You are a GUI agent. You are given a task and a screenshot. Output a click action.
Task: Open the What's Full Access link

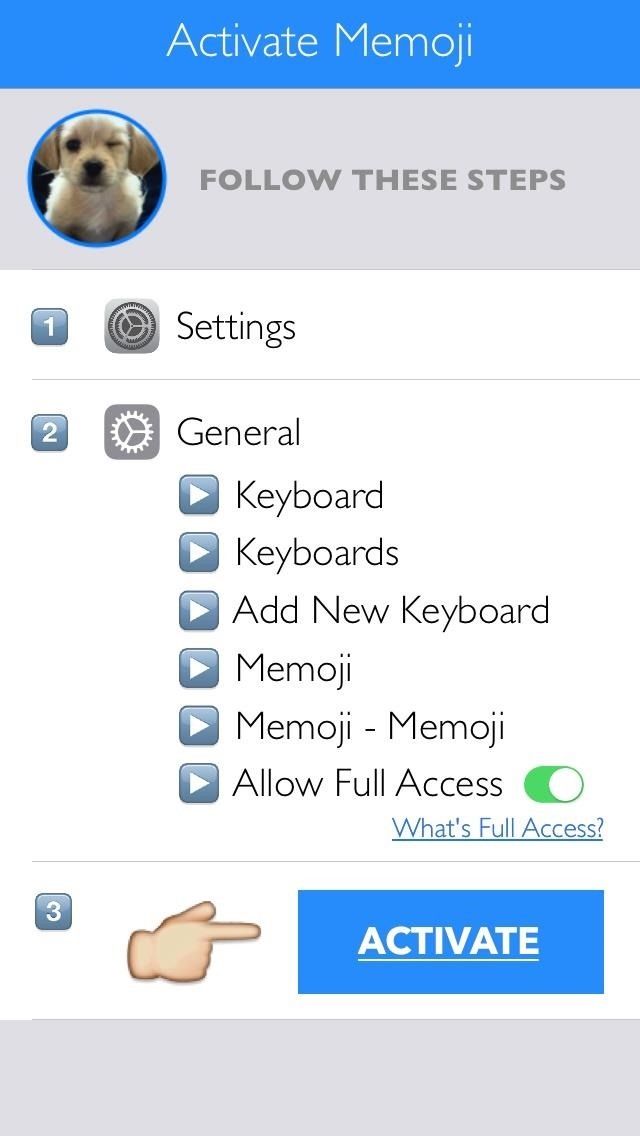coord(497,828)
